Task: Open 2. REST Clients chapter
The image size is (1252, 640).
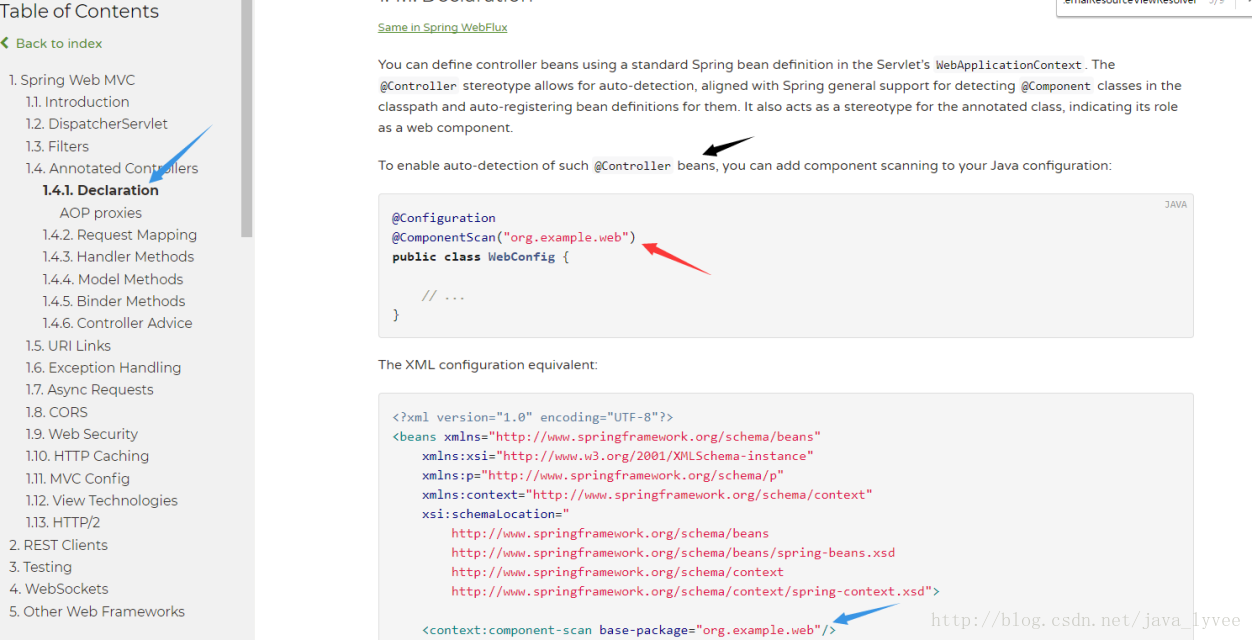Action: [58, 545]
